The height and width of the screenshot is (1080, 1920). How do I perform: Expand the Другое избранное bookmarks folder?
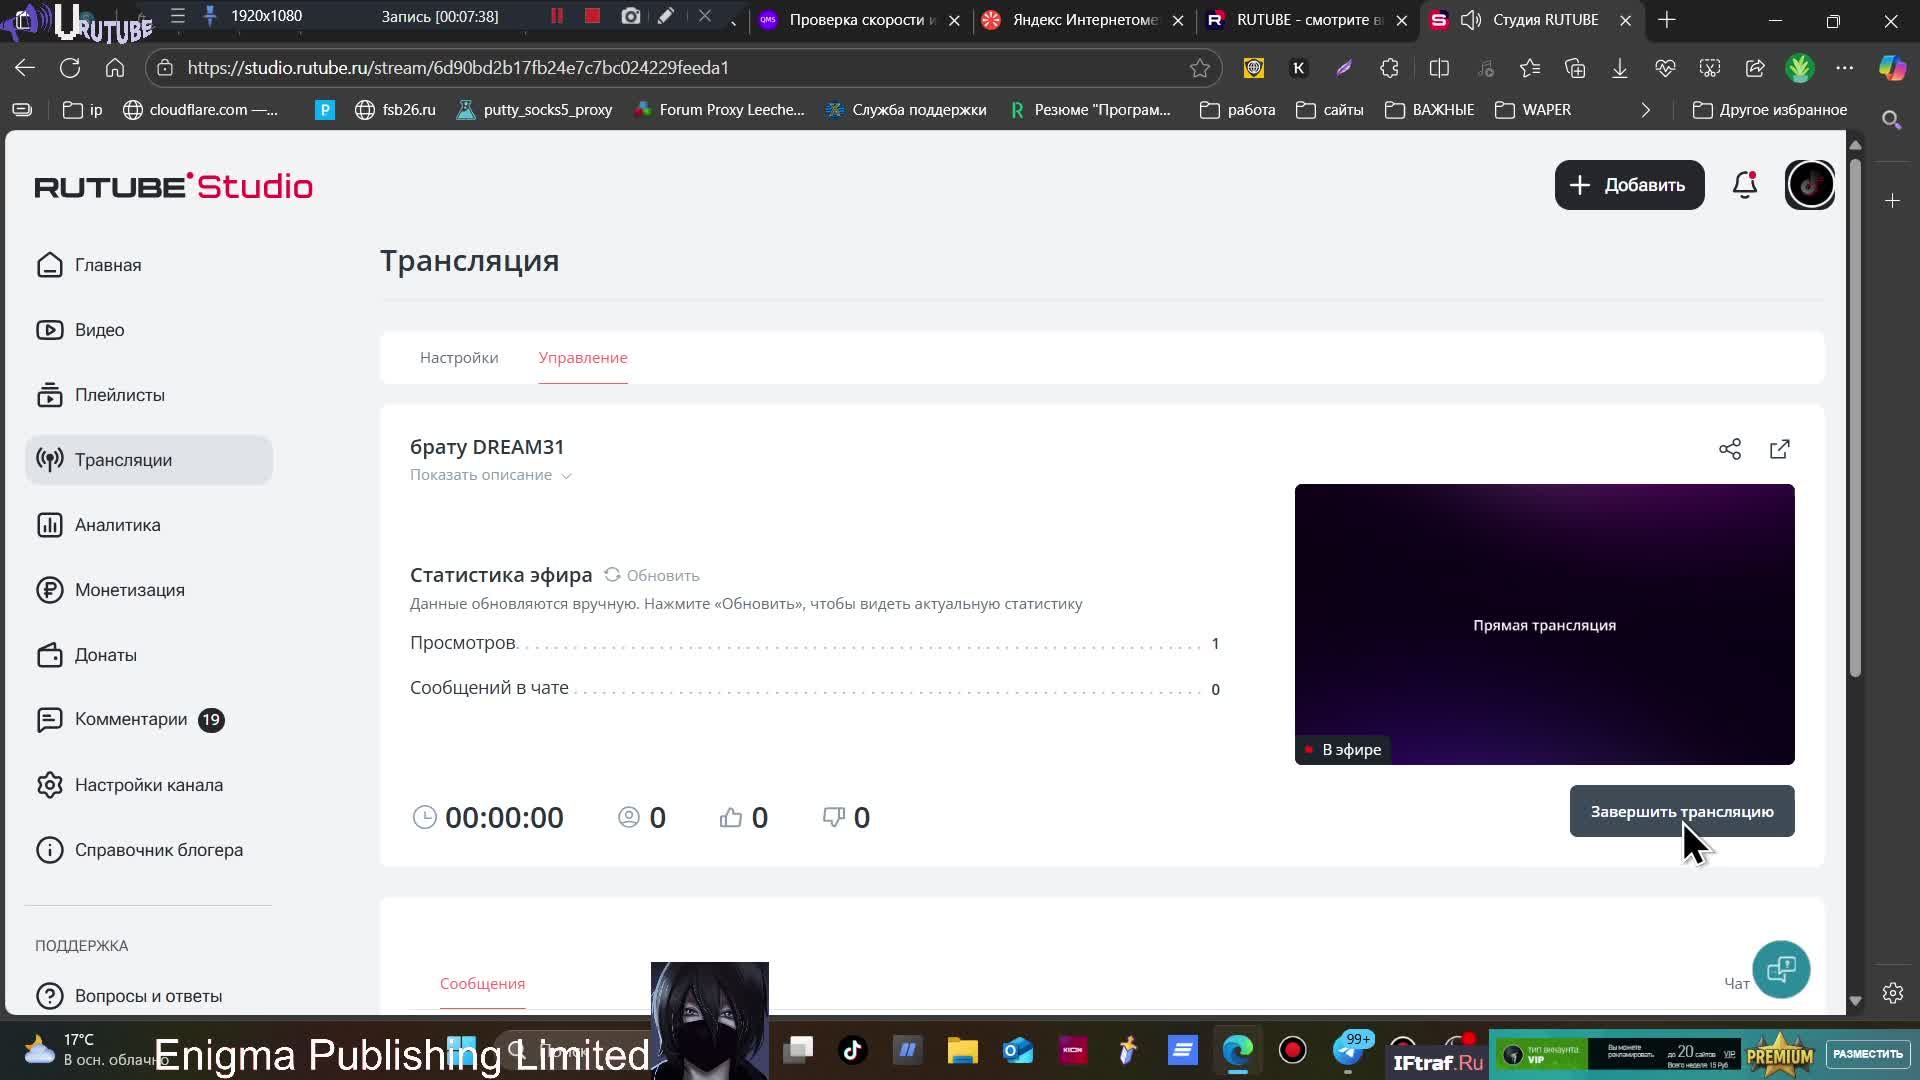click(x=1770, y=110)
